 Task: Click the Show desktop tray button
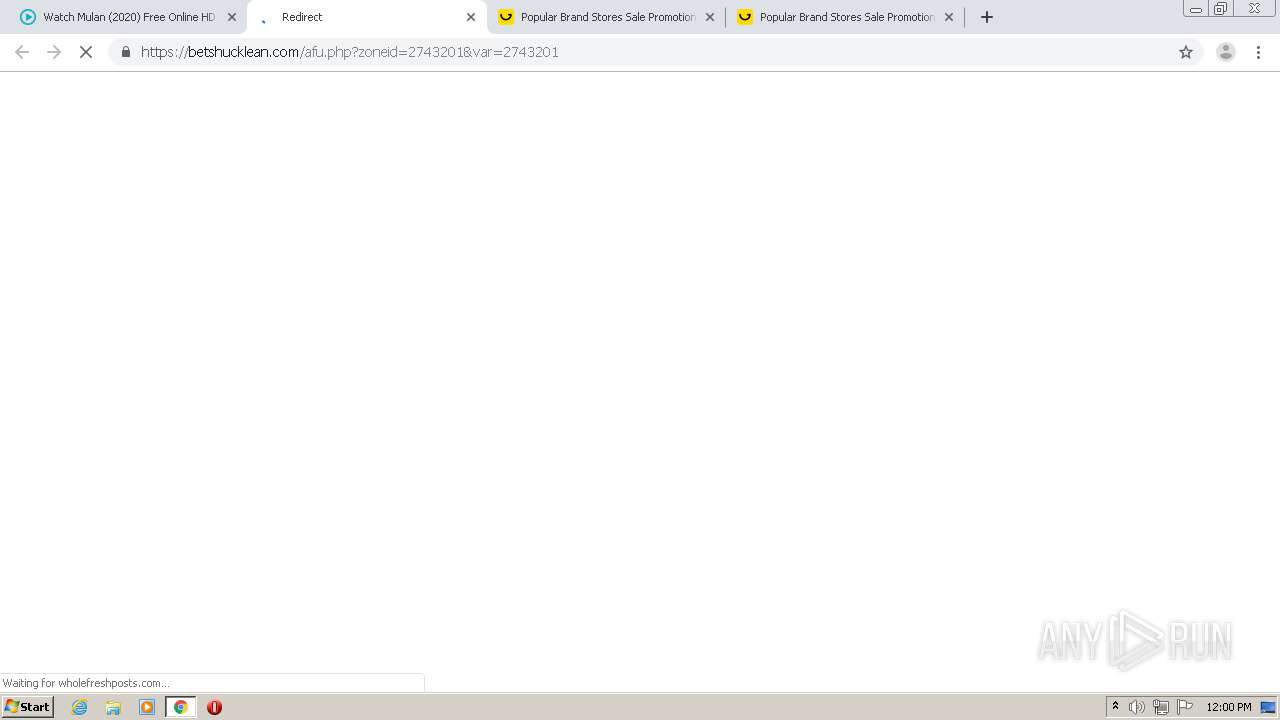[1269, 707]
